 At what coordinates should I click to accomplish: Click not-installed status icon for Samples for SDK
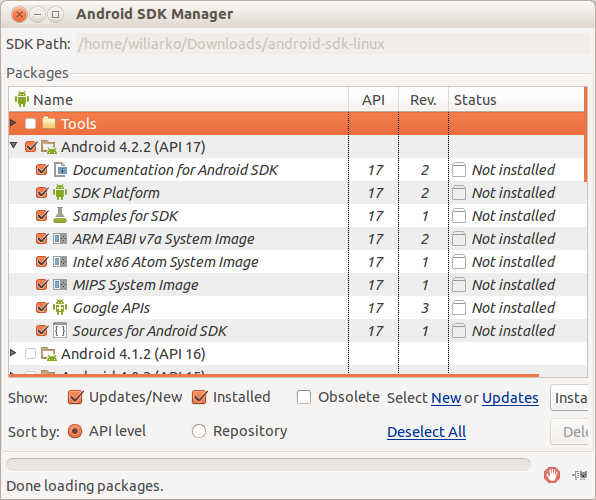(459, 216)
